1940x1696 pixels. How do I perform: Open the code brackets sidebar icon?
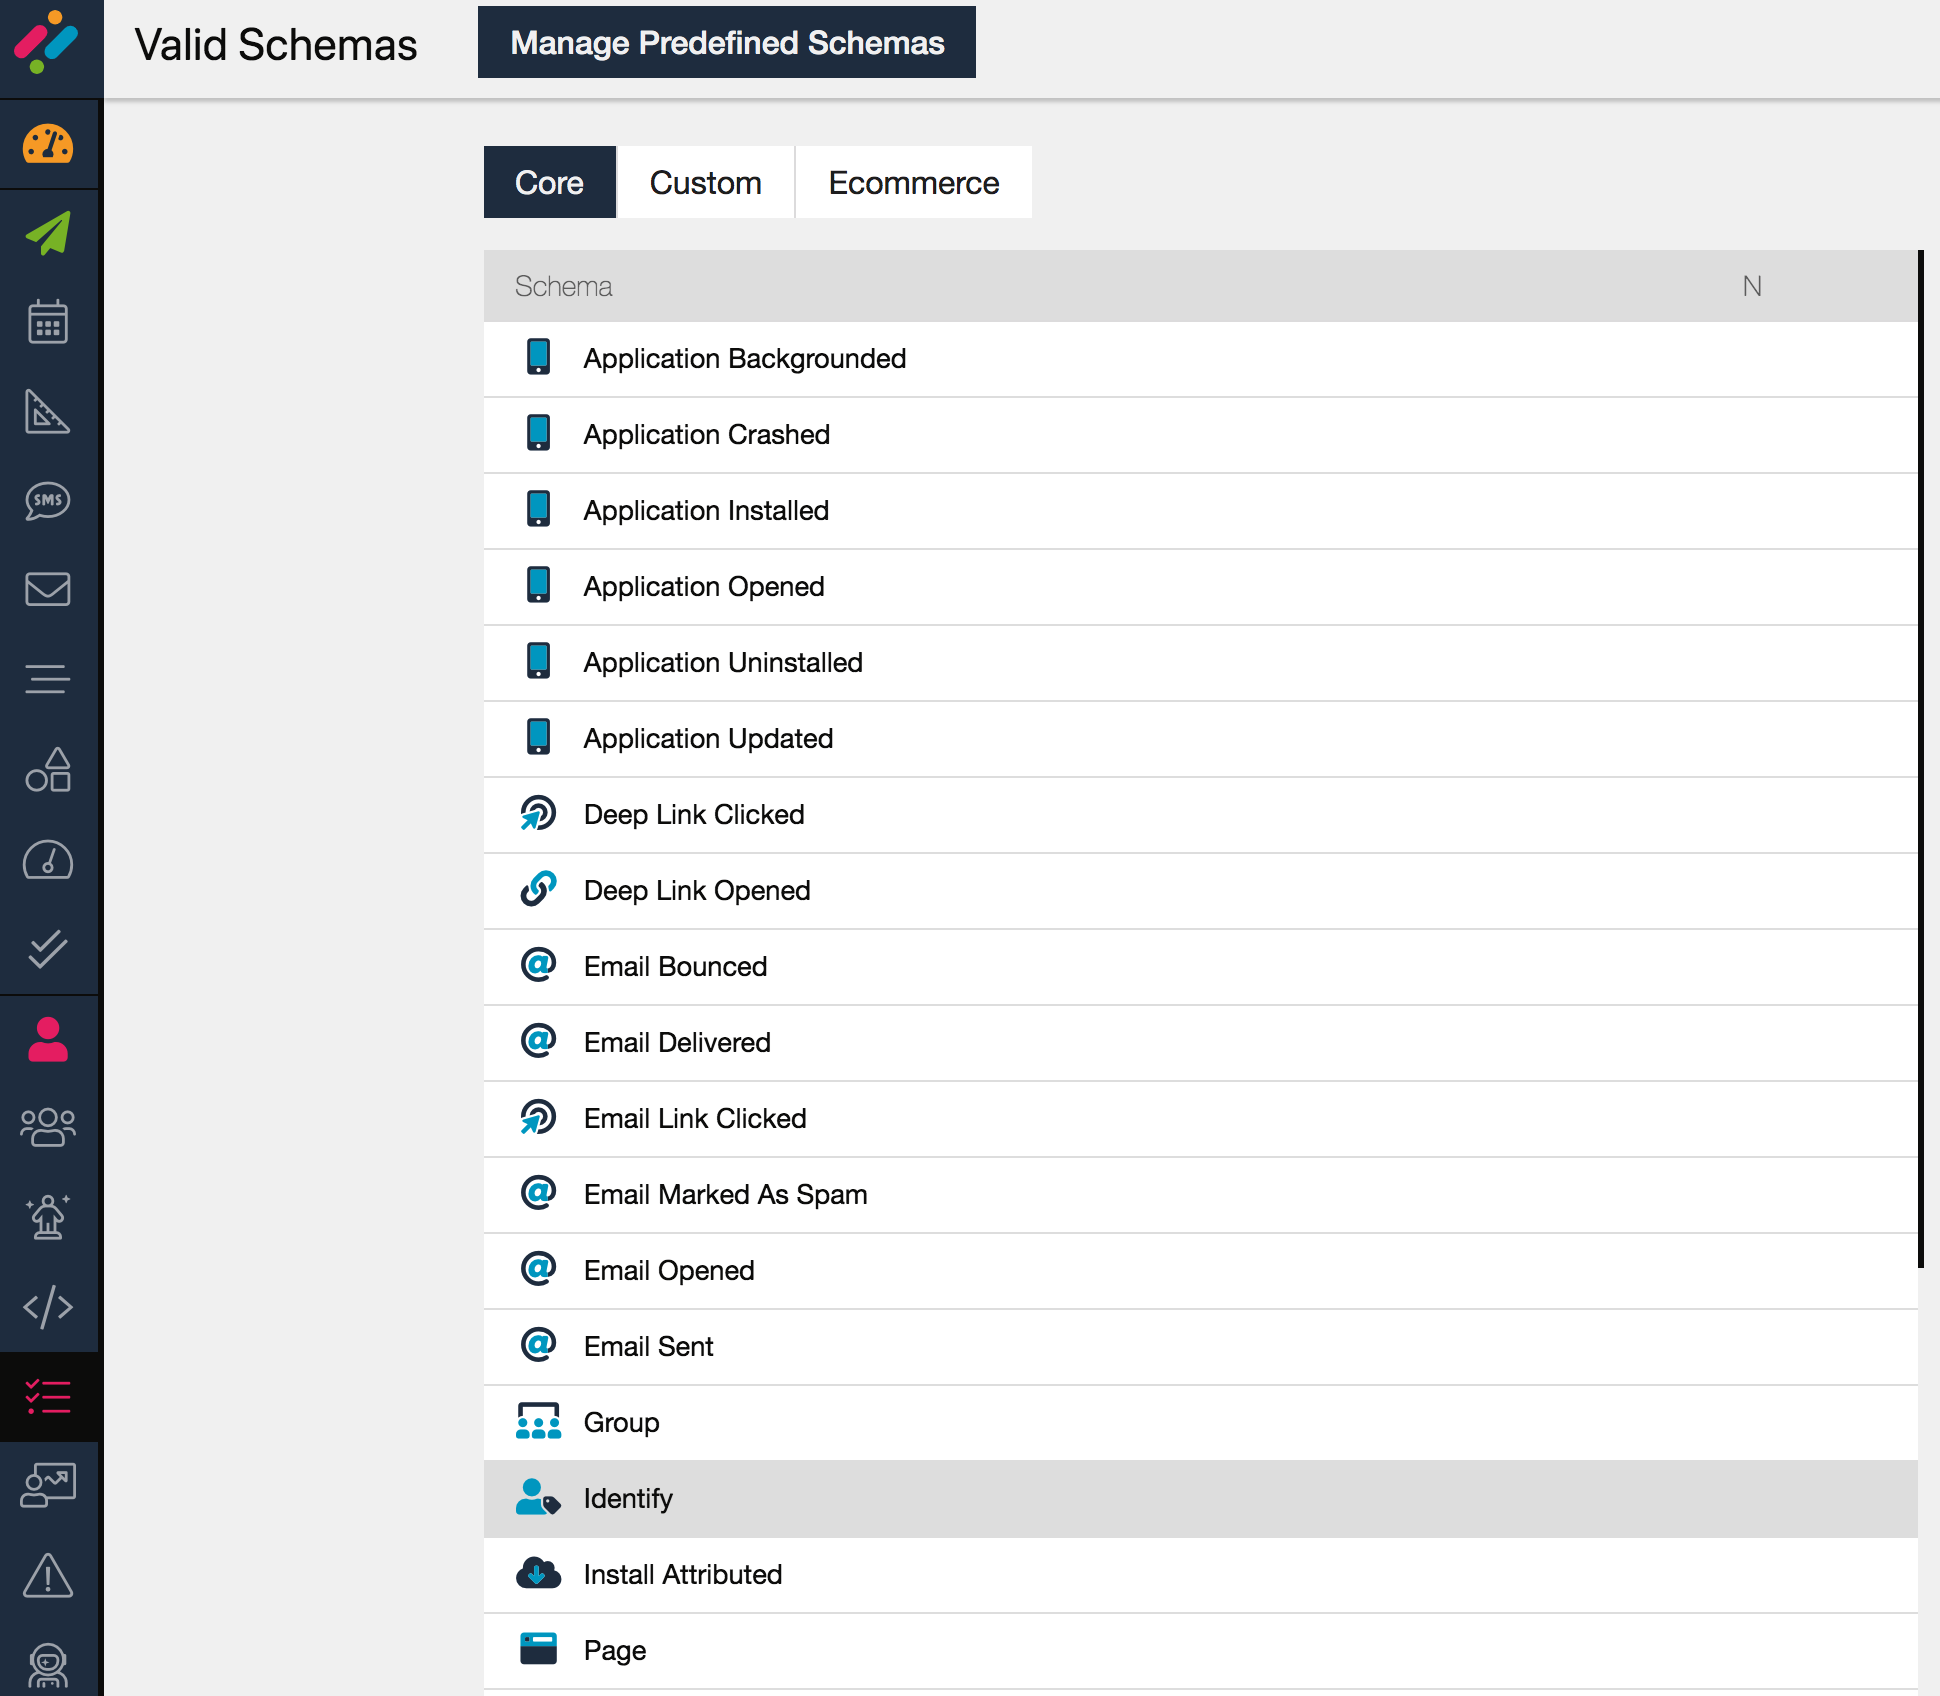(48, 1307)
